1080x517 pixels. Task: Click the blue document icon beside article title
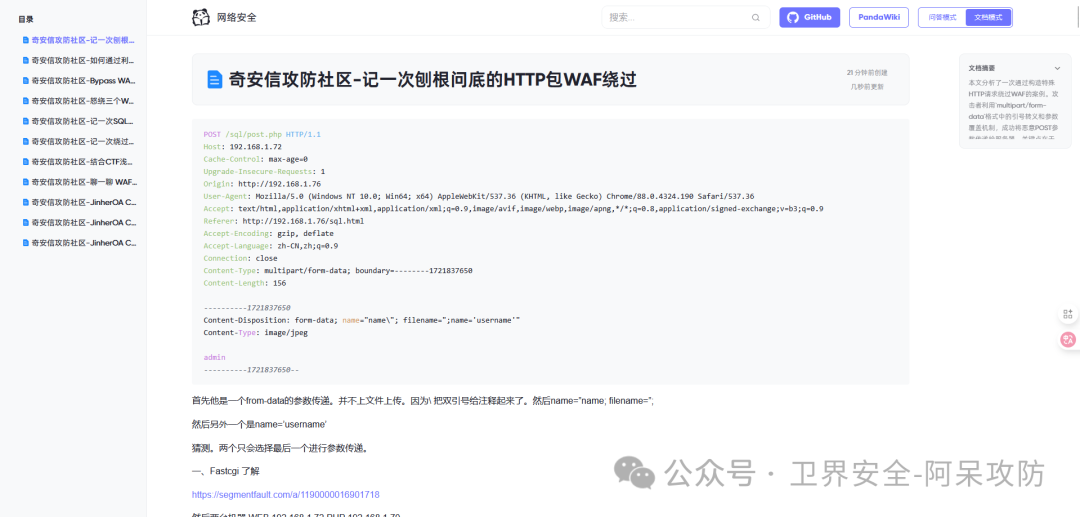216,79
